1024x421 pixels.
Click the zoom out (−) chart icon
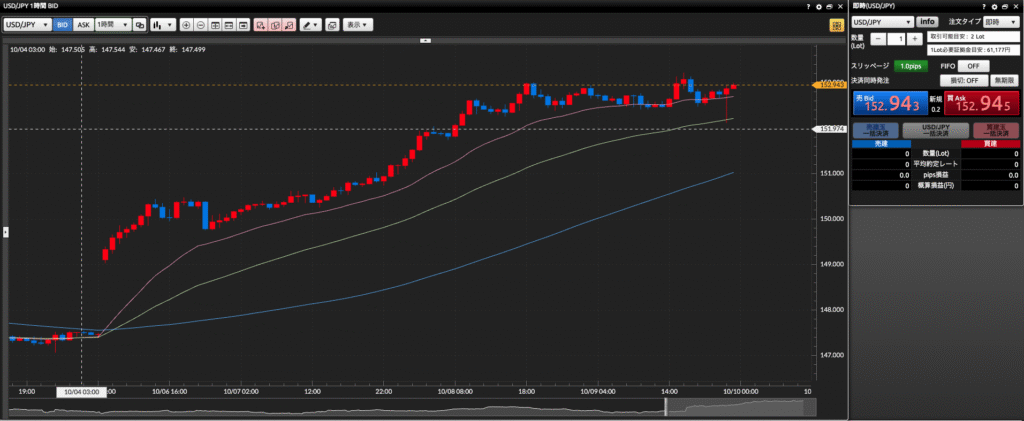201,23
